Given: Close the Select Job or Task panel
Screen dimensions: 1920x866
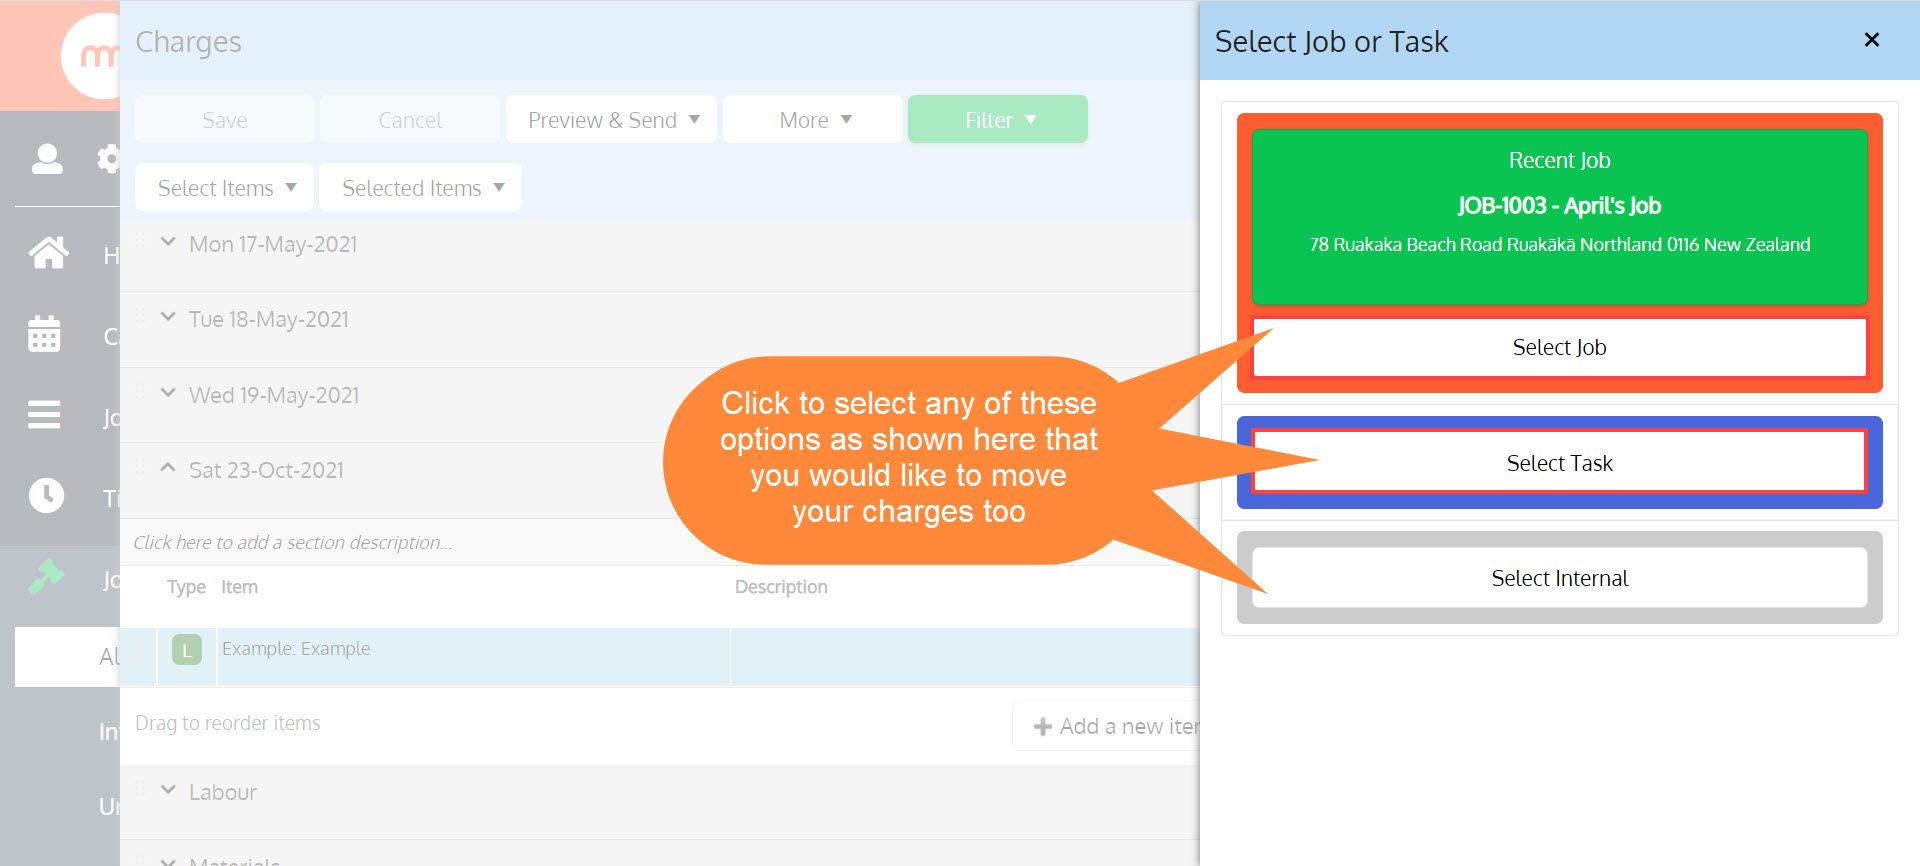Looking at the screenshot, I should pos(1872,40).
